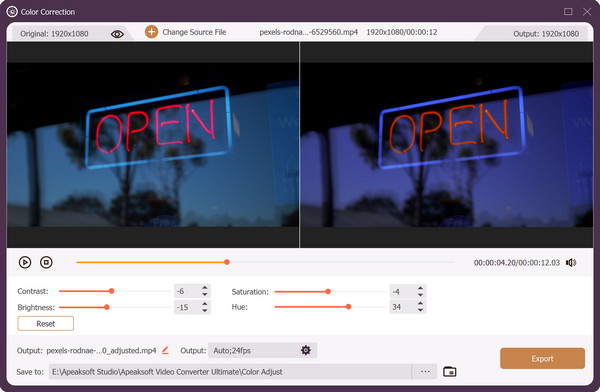Click the original video preview pane
The width and height of the screenshot is (600, 392).
[153, 145]
